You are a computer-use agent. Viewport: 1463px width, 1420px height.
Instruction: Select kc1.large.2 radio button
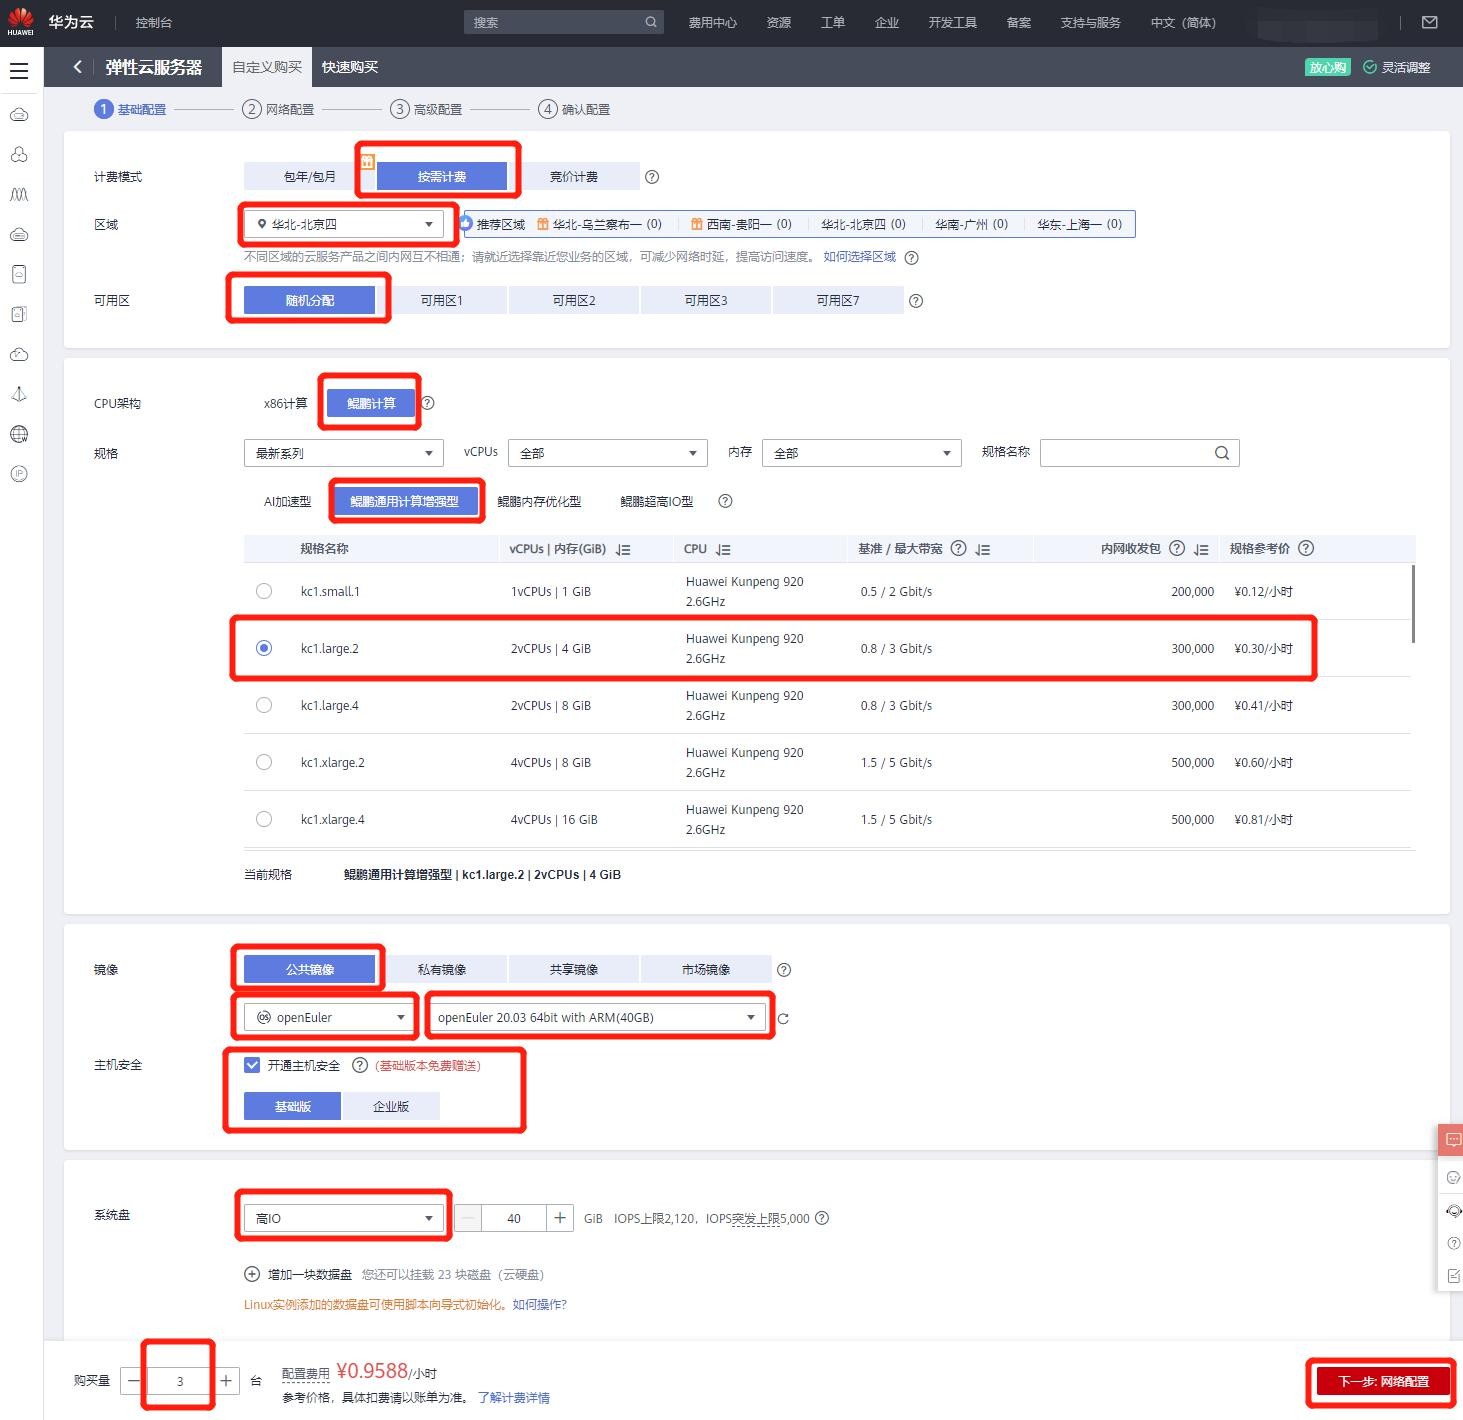point(264,648)
